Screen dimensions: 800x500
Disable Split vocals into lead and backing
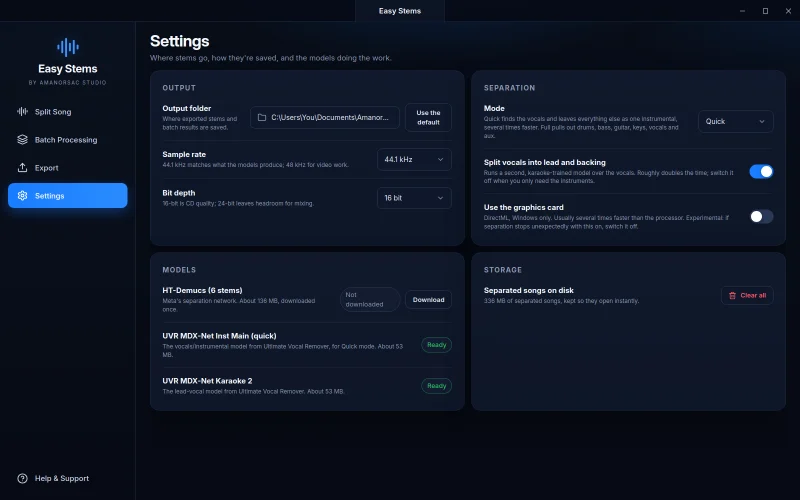pos(761,171)
